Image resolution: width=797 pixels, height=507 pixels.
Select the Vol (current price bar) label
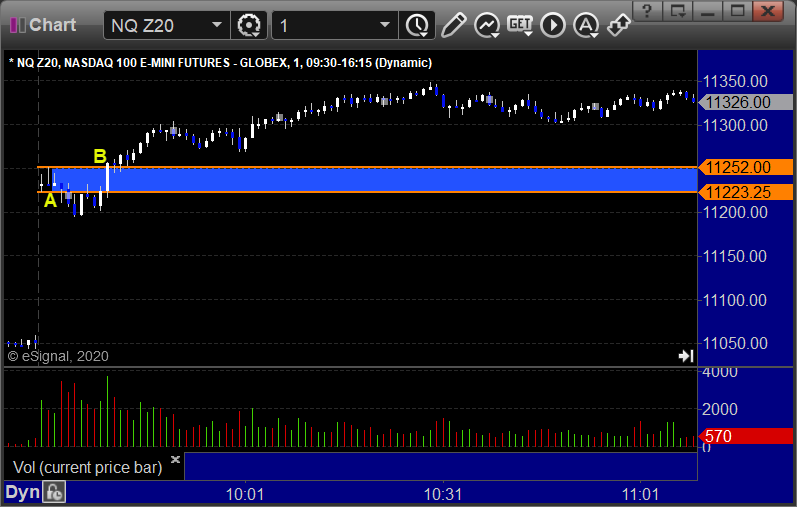(87, 467)
